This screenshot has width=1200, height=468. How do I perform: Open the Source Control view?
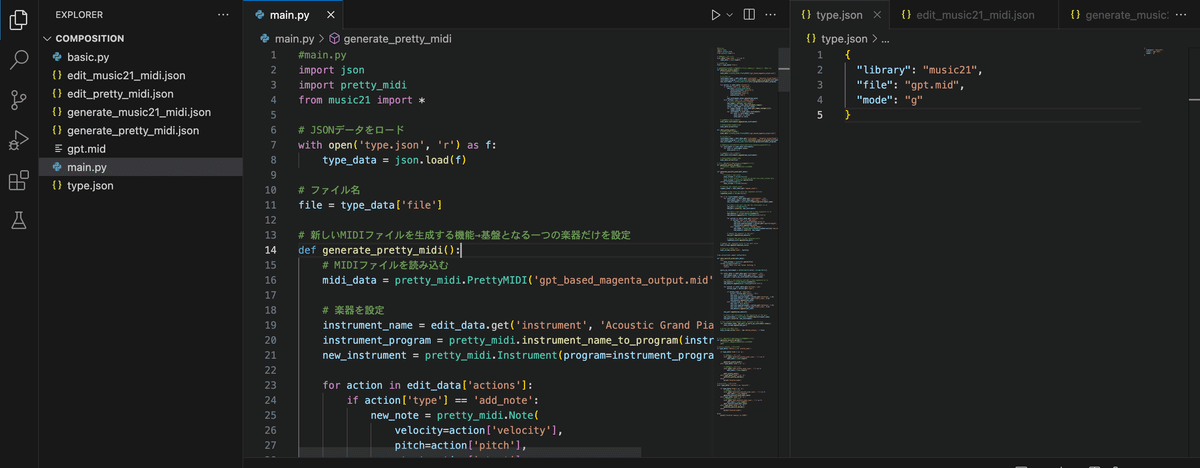[18, 99]
